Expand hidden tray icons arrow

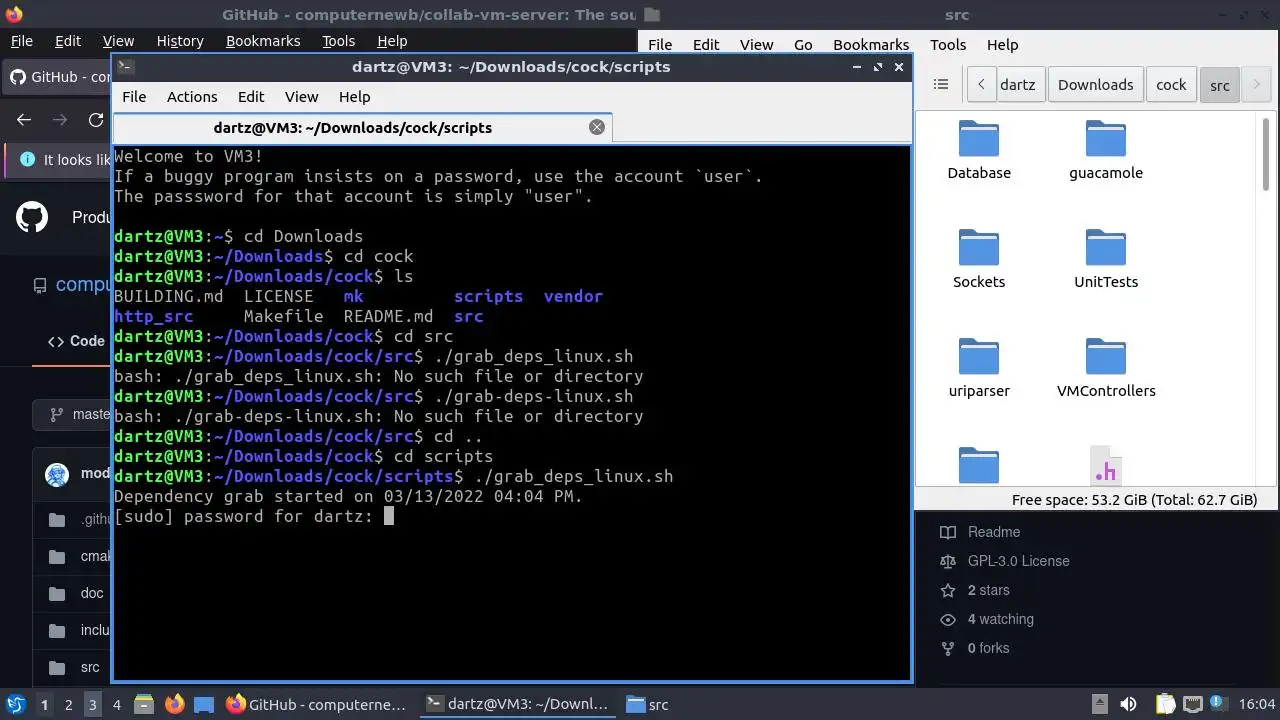(x=1099, y=704)
